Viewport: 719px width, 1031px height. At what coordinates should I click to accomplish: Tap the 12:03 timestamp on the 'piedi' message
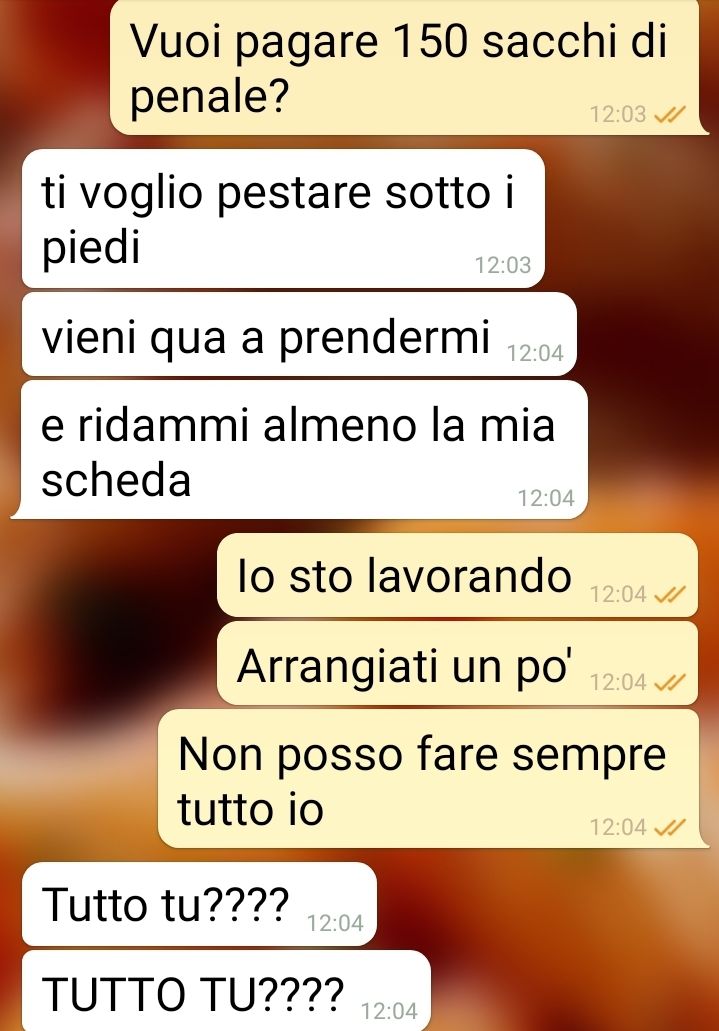(x=503, y=265)
